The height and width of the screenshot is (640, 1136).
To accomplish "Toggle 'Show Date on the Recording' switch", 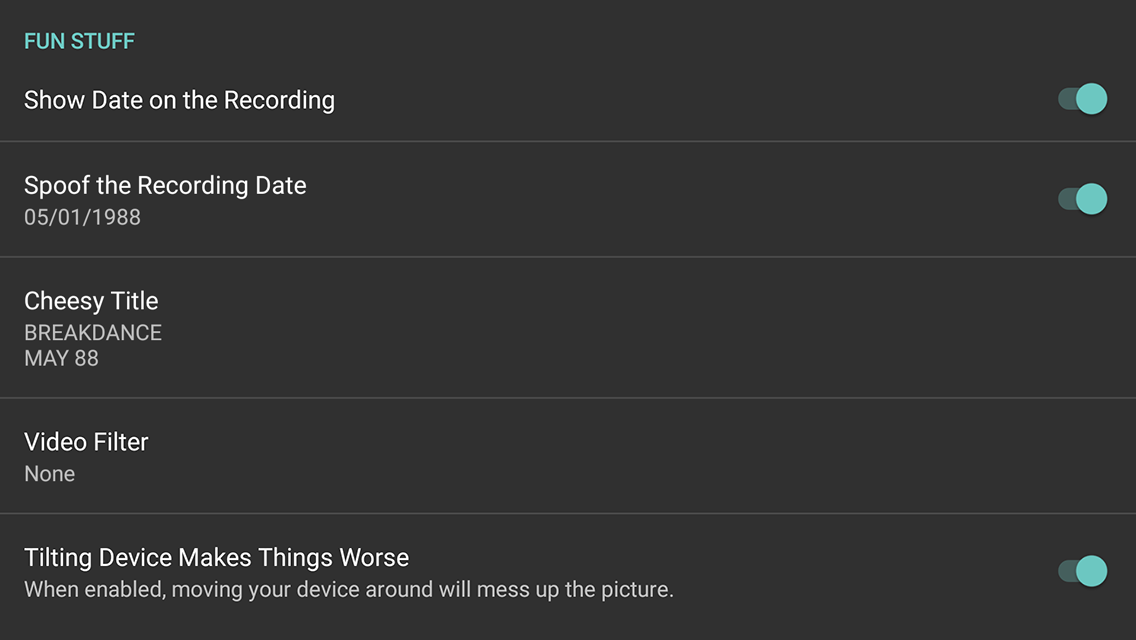I will click(x=1081, y=99).
